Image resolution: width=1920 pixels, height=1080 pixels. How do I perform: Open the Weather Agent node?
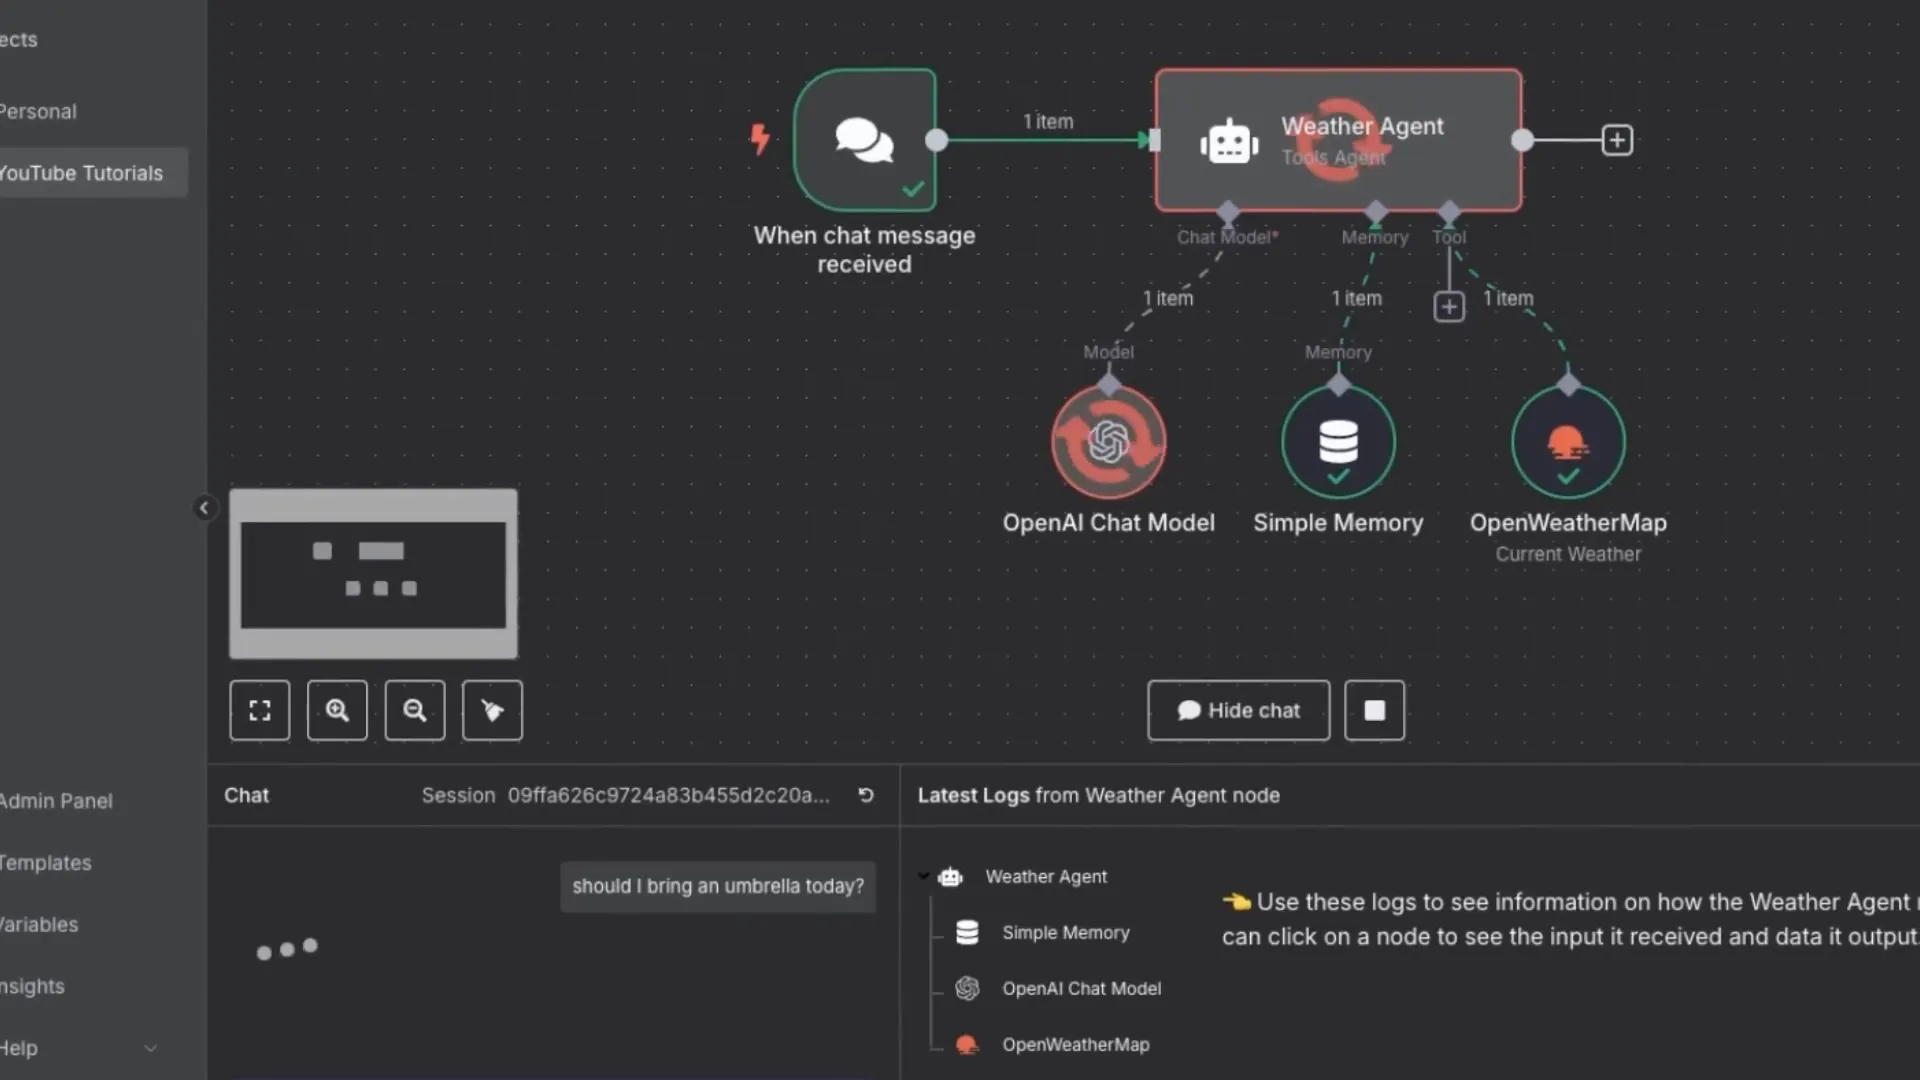tap(1338, 140)
